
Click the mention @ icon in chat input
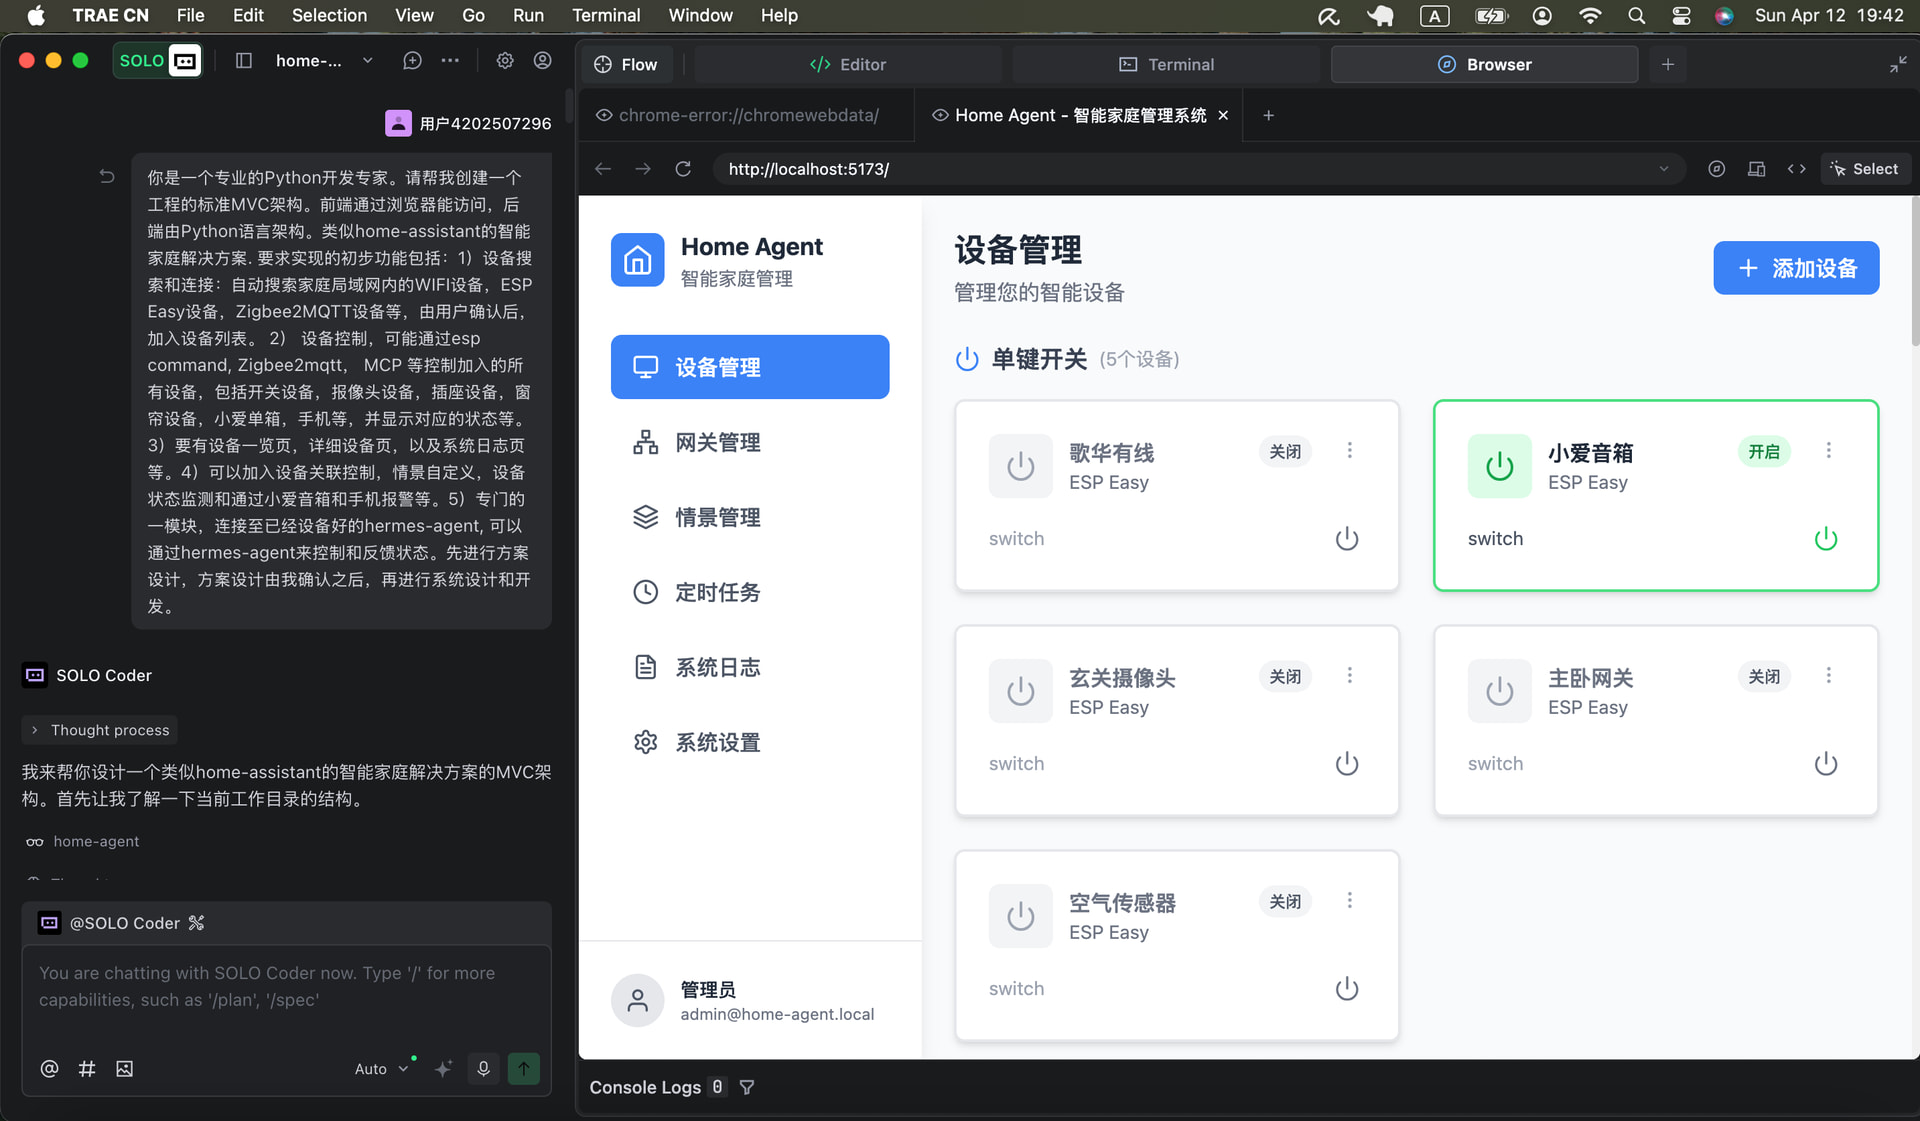click(x=49, y=1069)
